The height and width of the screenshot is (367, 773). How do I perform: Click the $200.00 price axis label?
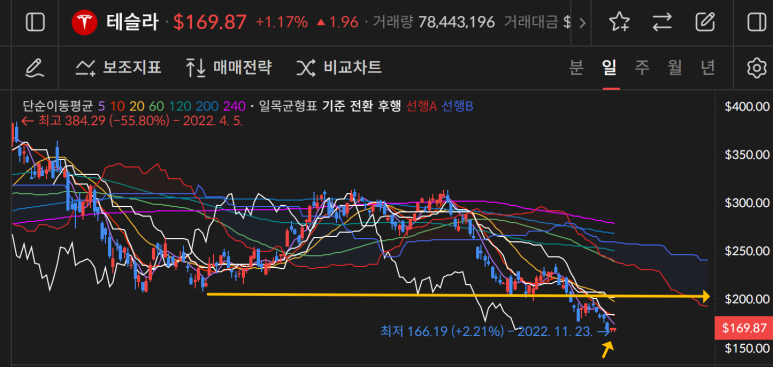(x=747, y=299)
